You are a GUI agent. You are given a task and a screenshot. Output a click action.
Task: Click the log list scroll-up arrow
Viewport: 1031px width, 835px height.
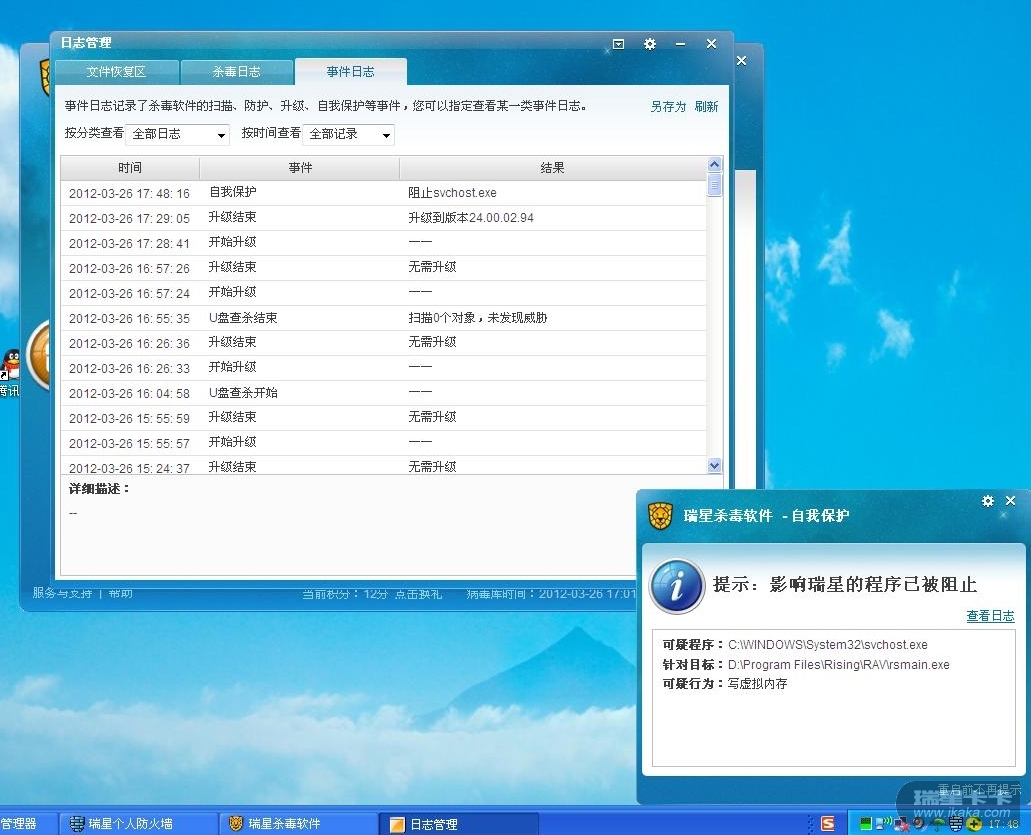click(715, 164)
